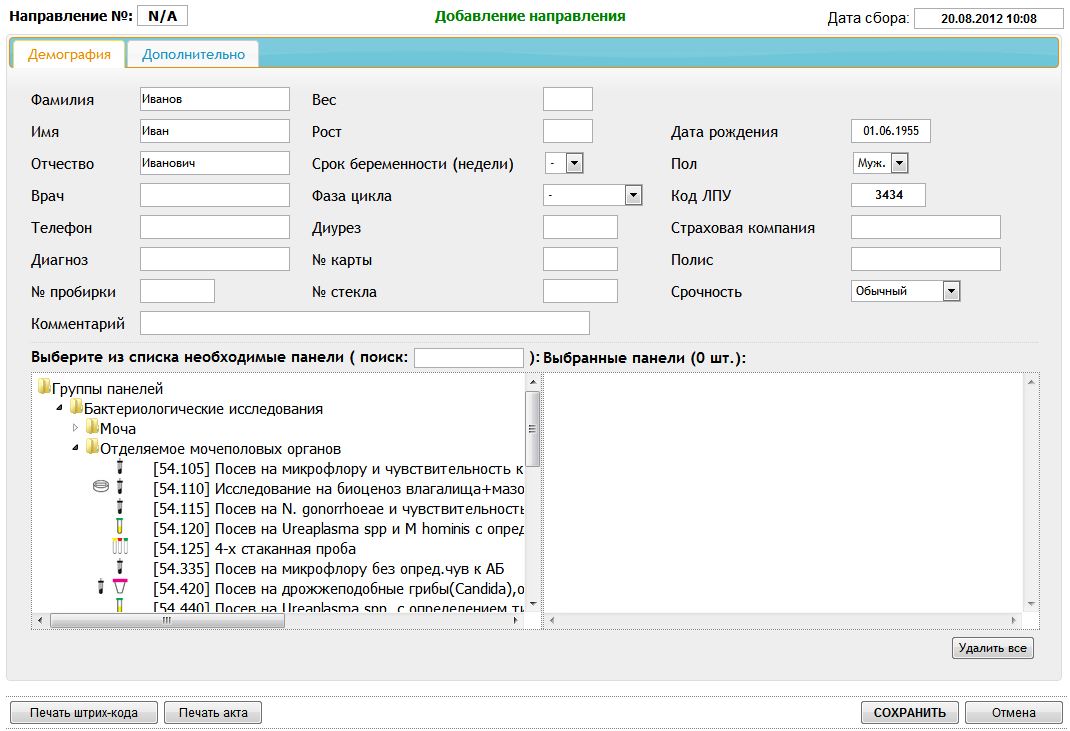Collapse Отделяемое мочеполовых органов node
The image size is (1070, 731).
click(x=76, y=448)
